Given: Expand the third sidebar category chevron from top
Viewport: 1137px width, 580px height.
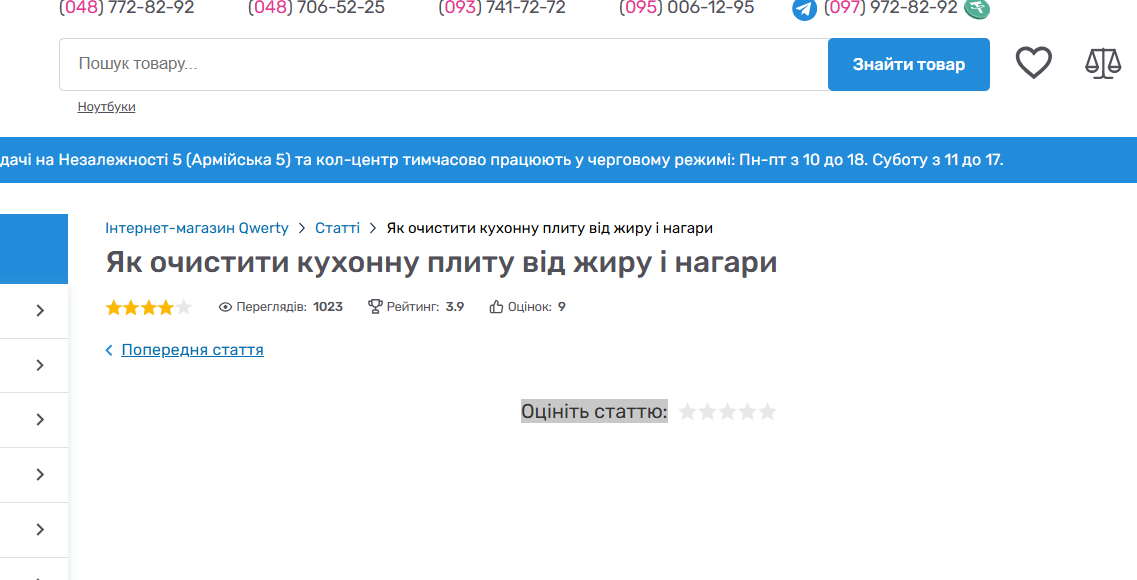Looking at the screenshot, I should (40, 420).
